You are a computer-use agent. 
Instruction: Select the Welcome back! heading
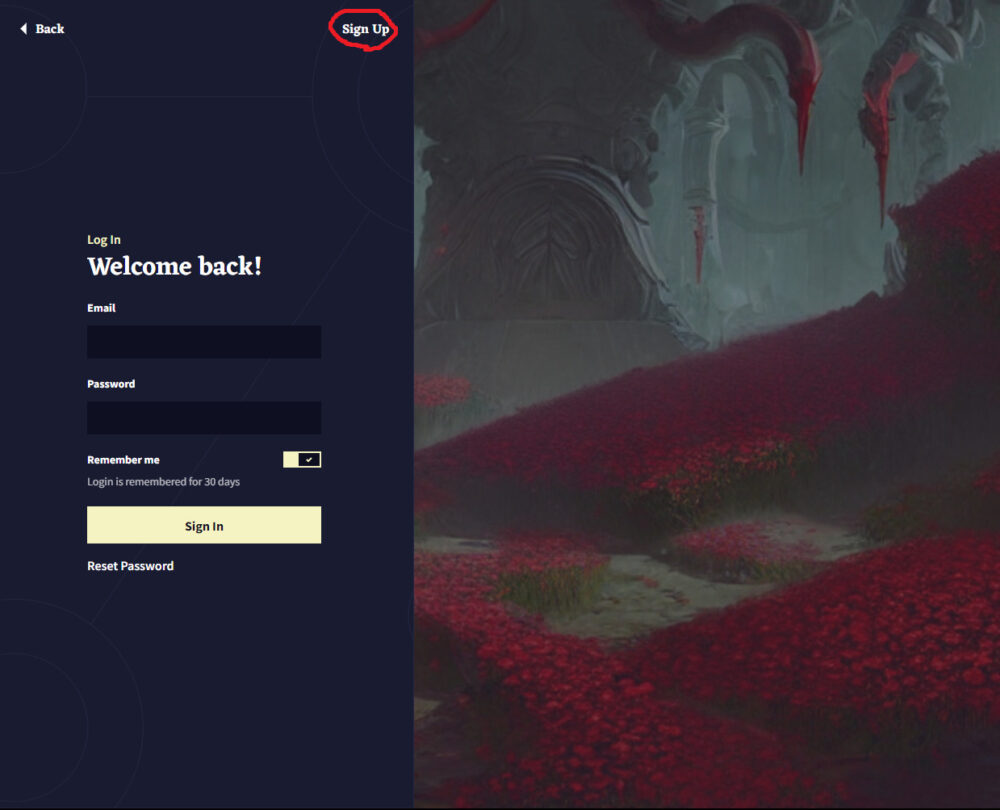click(x=175, y=267)
